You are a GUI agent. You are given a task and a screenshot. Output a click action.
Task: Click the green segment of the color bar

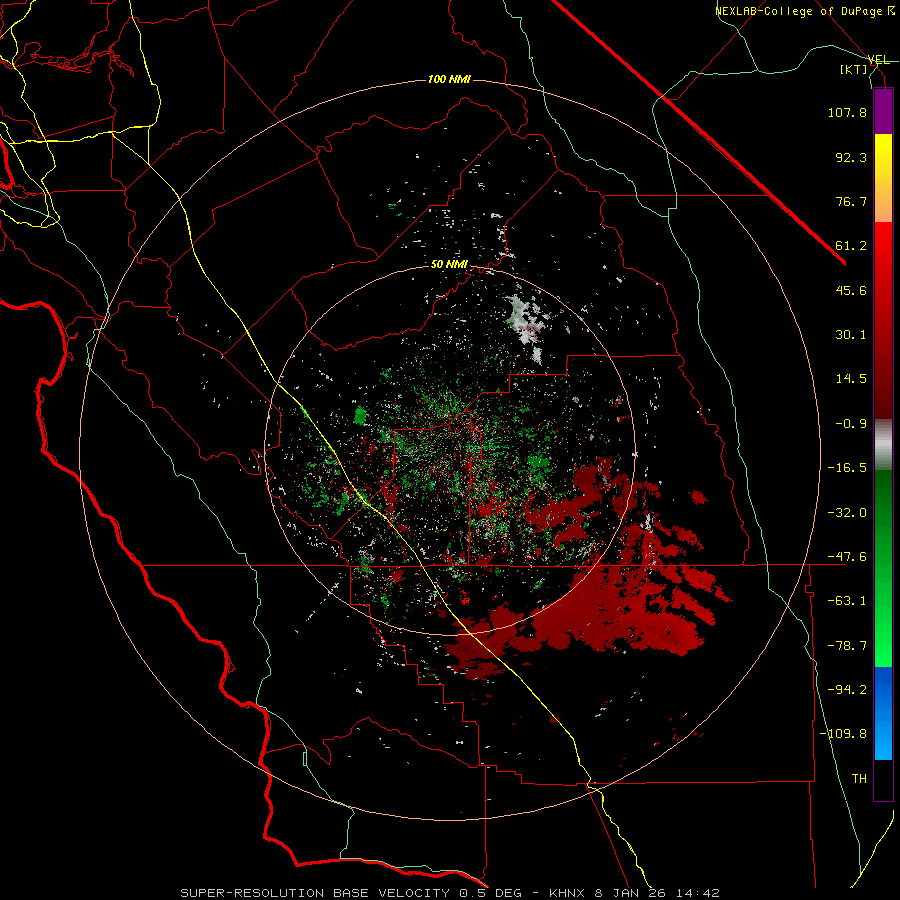click(883, 568)
